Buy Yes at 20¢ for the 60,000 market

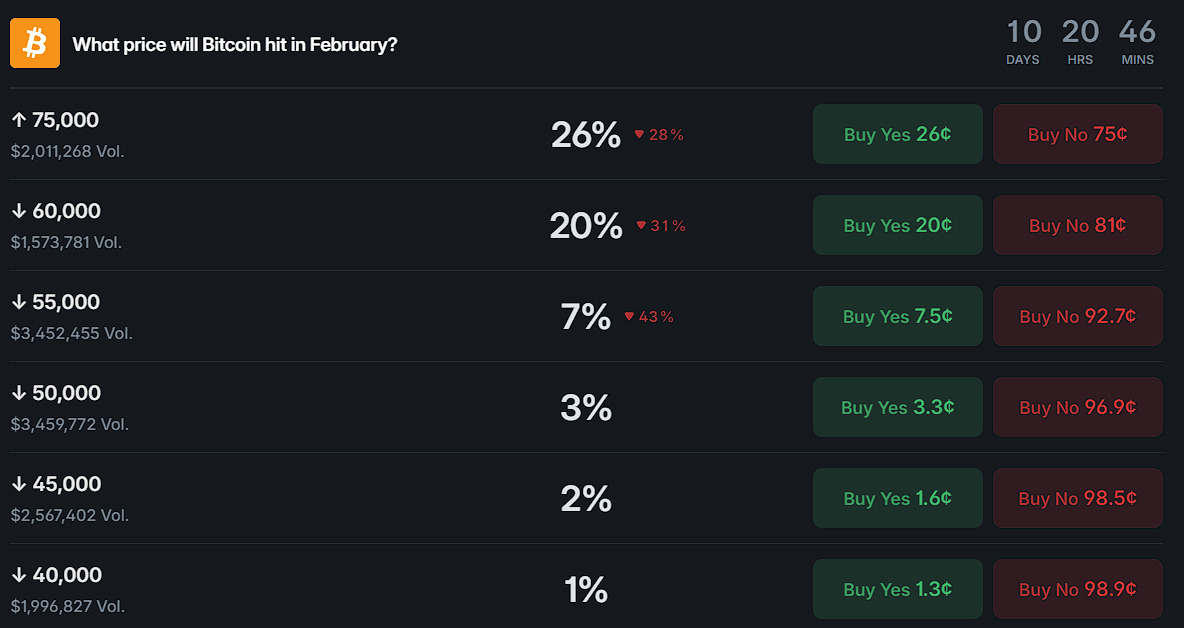tap(897, 224)
